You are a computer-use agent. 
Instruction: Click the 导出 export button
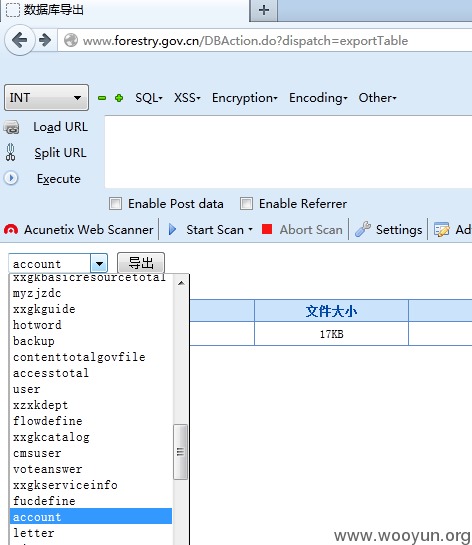tap(141, 263)
